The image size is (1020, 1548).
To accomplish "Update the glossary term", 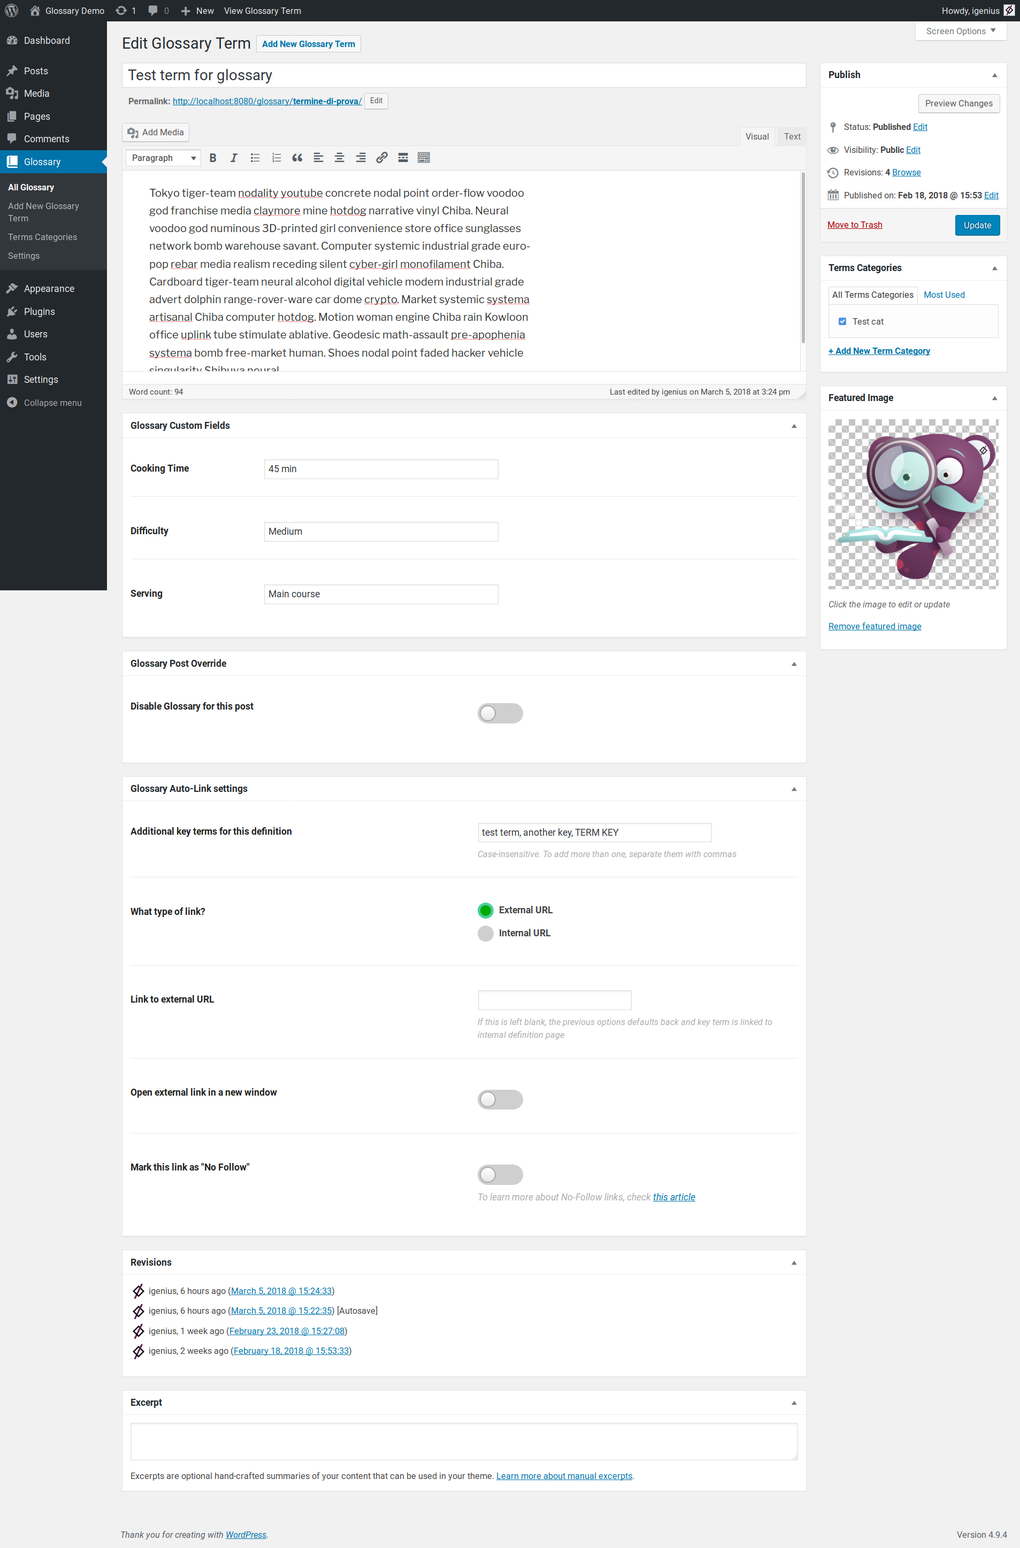I will [x=977, y=225].
